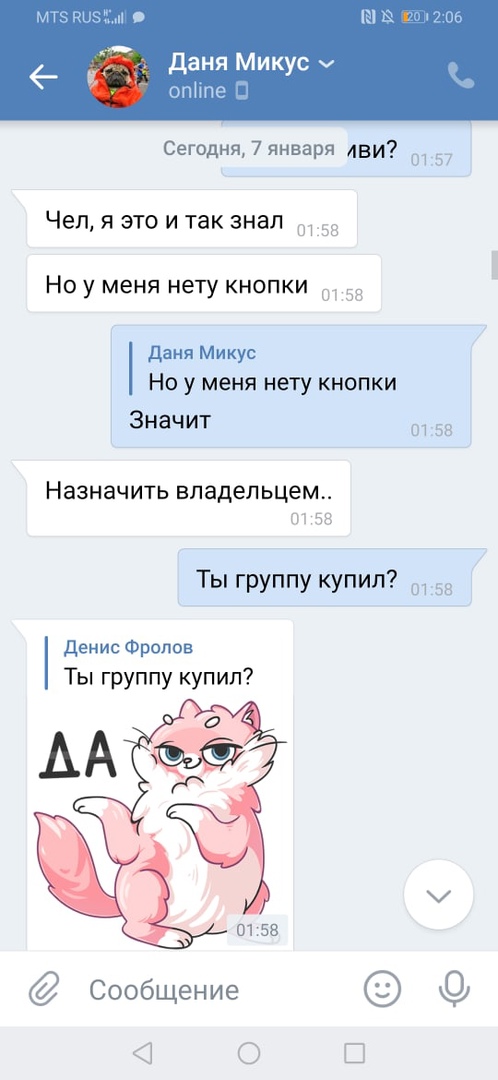Jump to latest messages with down-arrow button
The height and width of the screenshot is (1080, 498).
(x=439, y=895)
